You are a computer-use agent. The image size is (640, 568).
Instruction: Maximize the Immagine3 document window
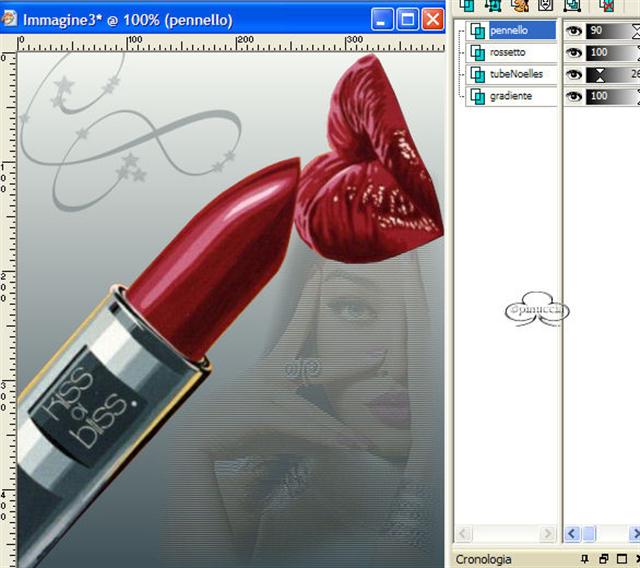(407, 19)
